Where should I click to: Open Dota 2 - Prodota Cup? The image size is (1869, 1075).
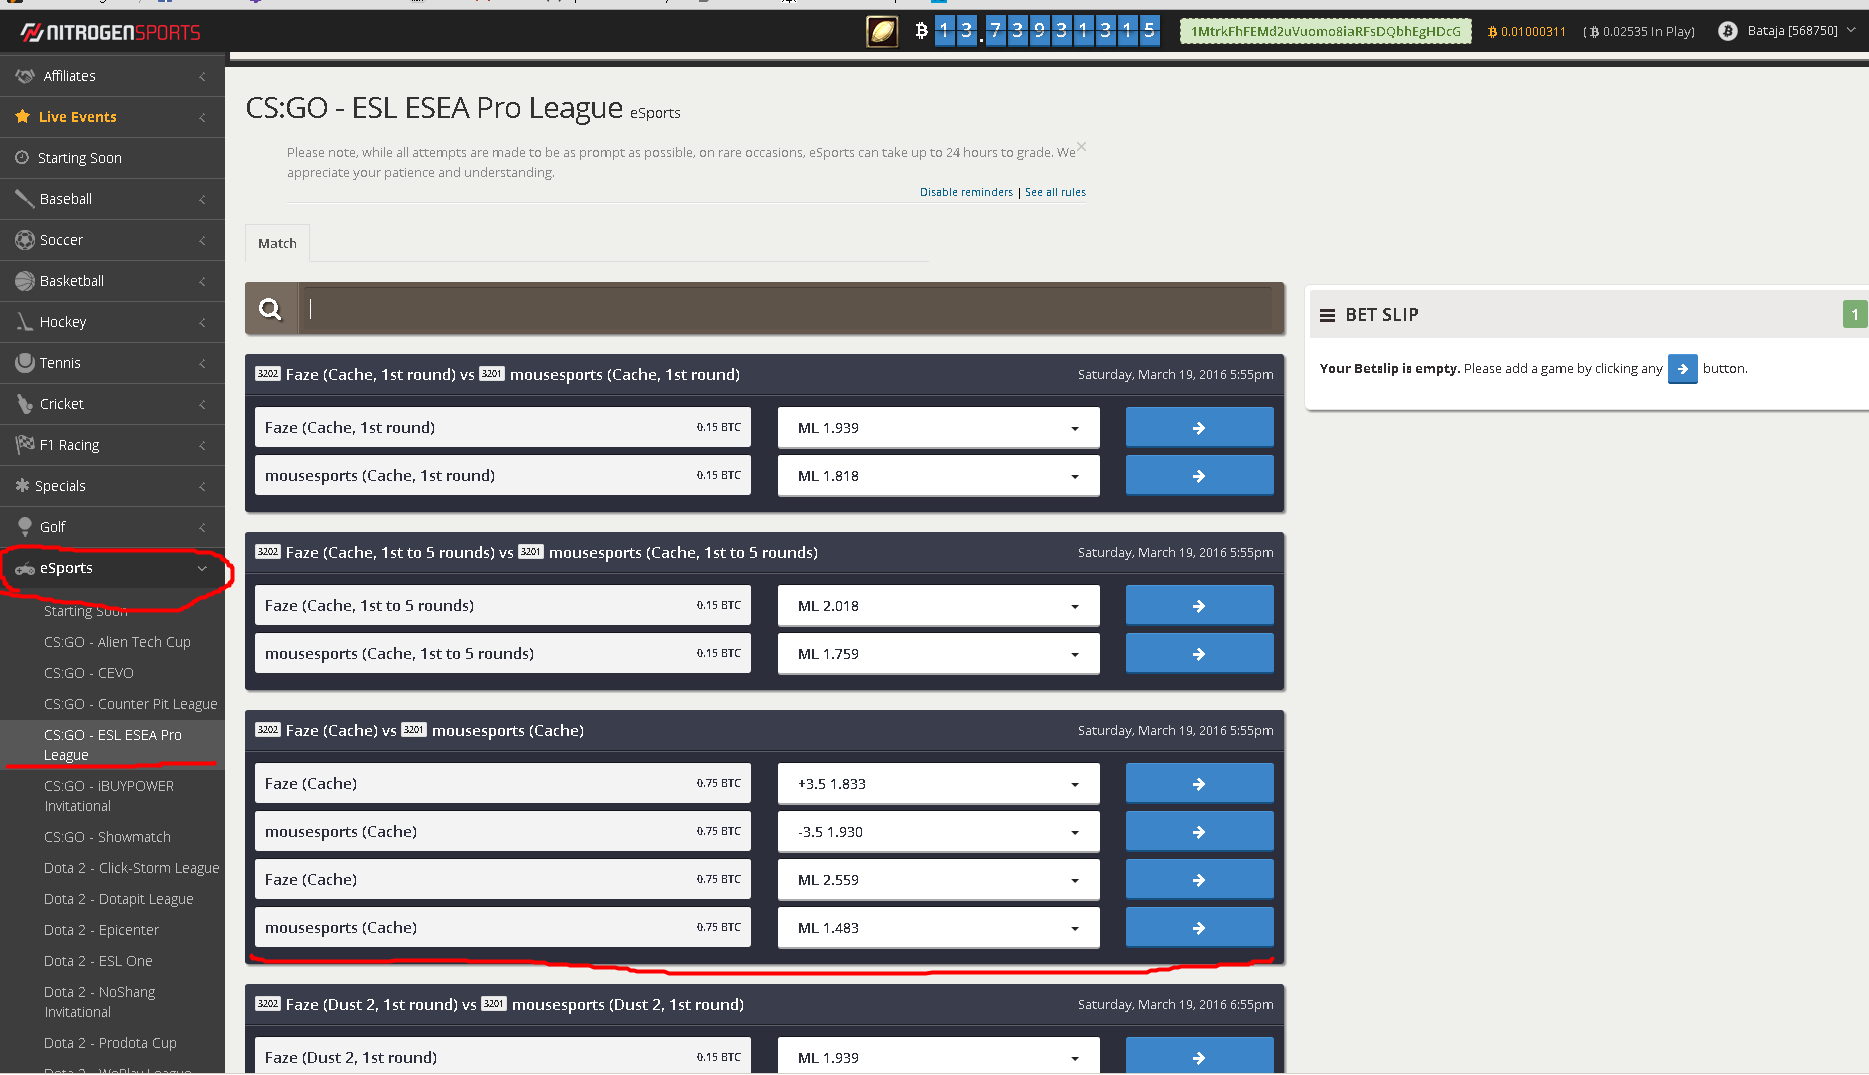click(110, 1043)
